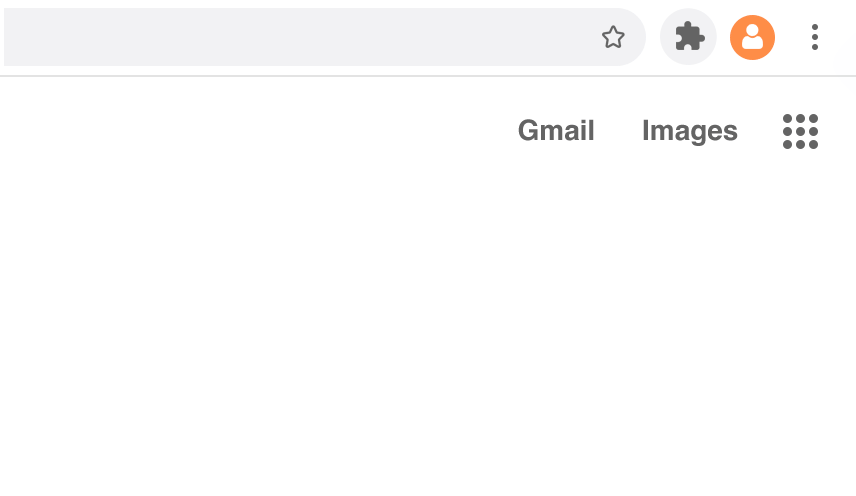This screenshot has width=856, height=496.
Task: Open the vertical ellipsis browser menu
Action: tap(815, 38)
